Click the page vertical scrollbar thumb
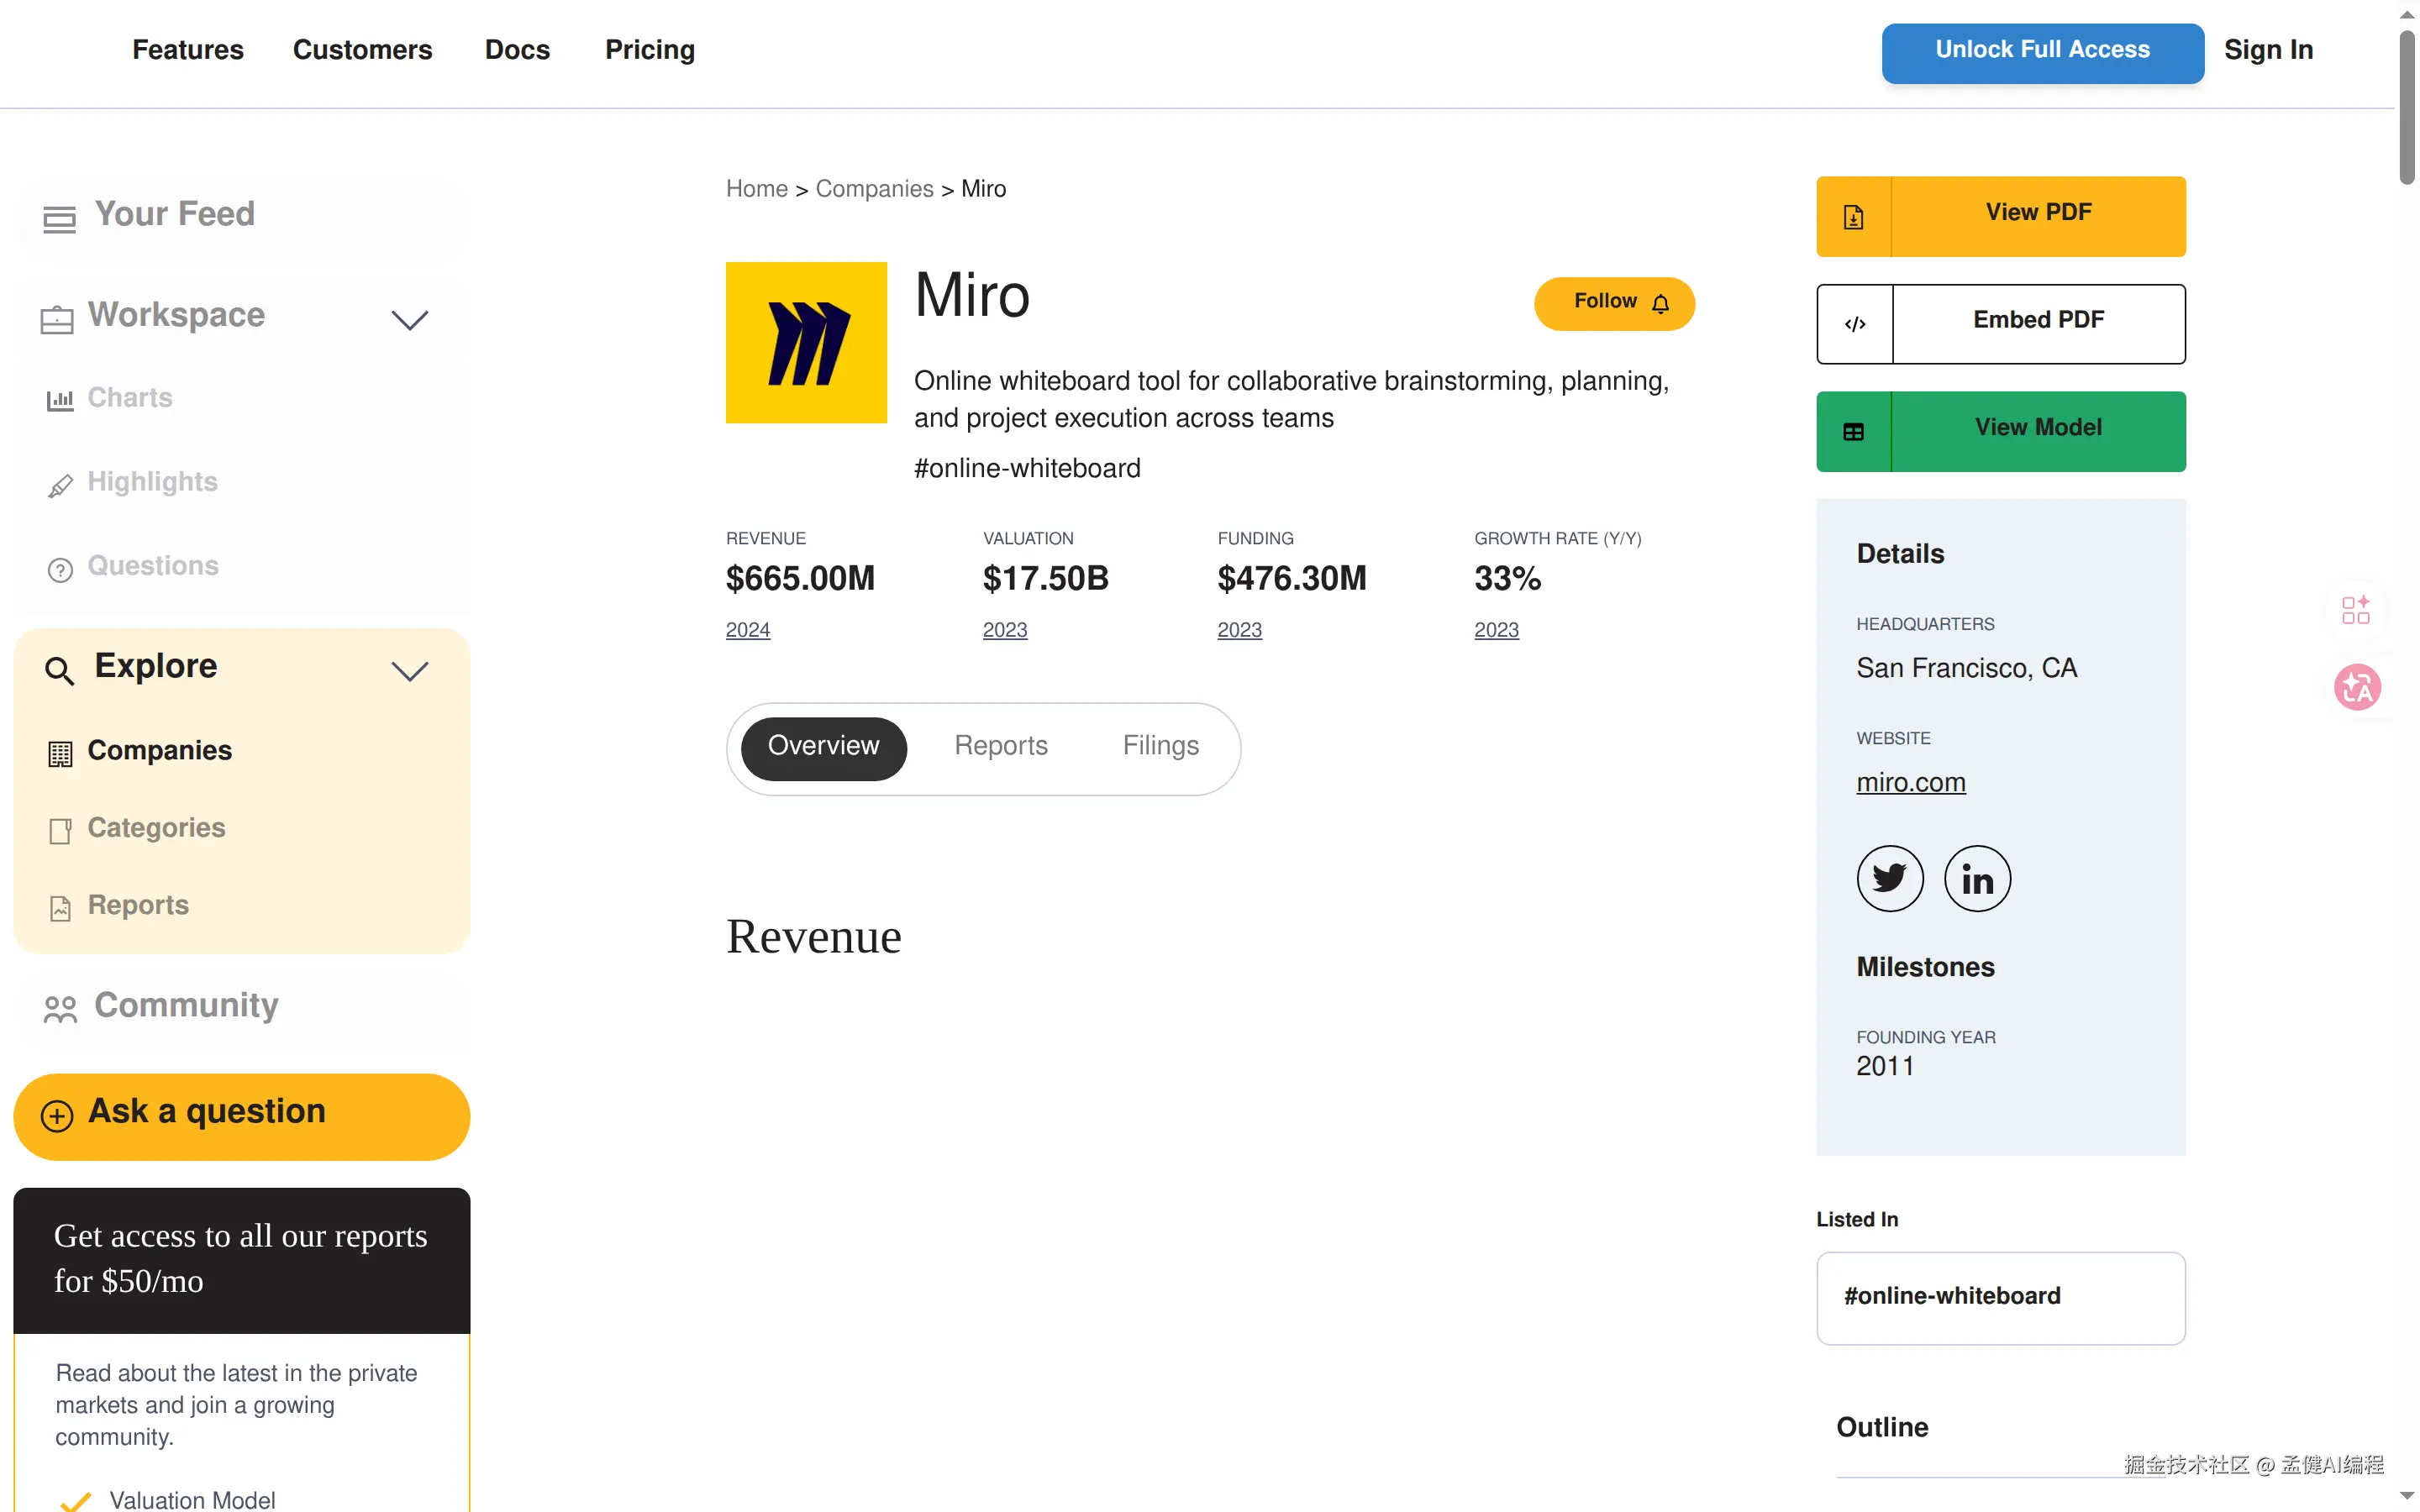The image size is (2420, 1512). [2407, 106]
